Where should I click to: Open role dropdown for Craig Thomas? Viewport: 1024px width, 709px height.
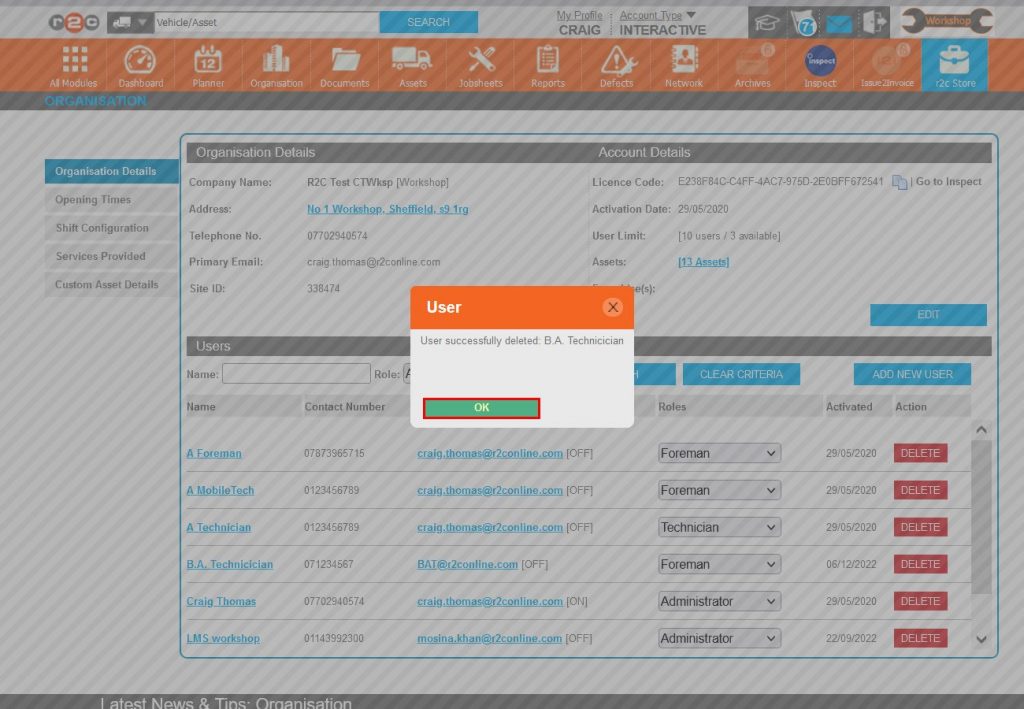719,601
